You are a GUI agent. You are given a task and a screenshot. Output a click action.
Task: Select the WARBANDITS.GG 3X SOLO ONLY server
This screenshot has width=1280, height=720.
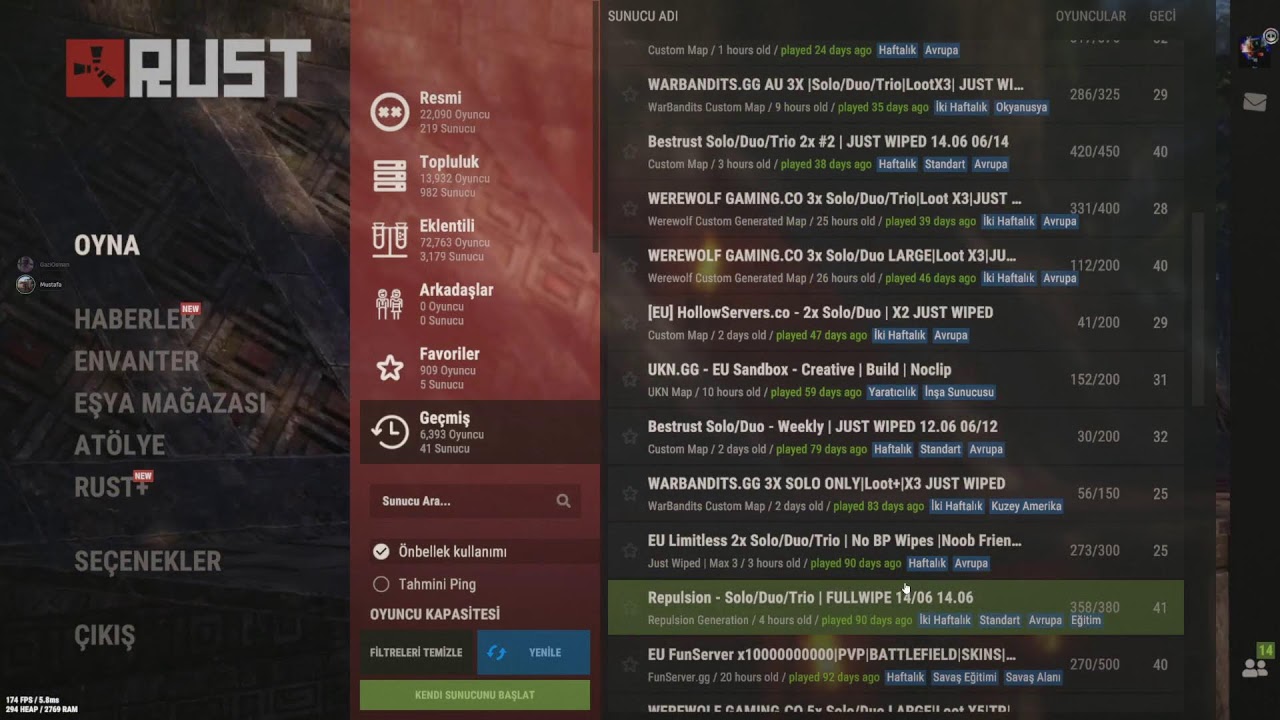click(x=896, y=494)
